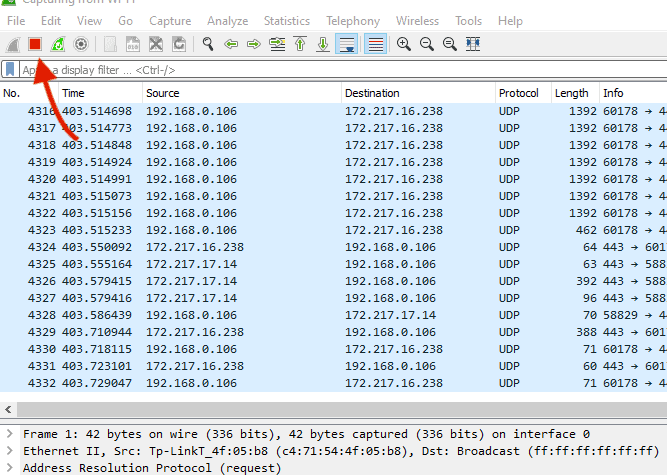The image size is (667, 475).
Task: Click the display filter bookmark icon
Action: click(10, 69)
